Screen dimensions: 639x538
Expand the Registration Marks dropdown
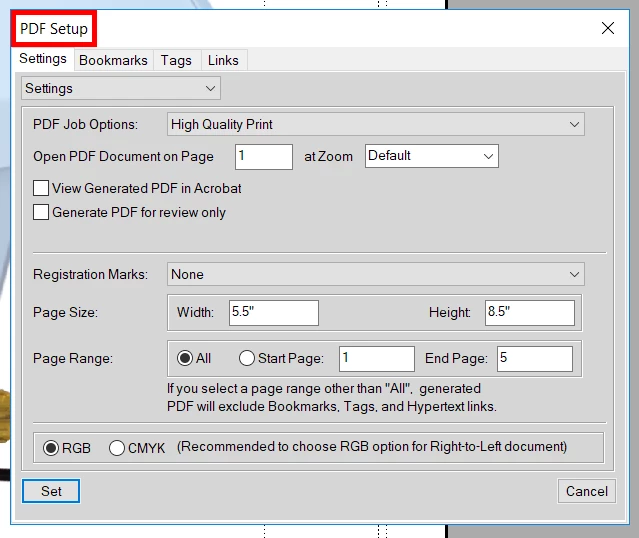376,274
